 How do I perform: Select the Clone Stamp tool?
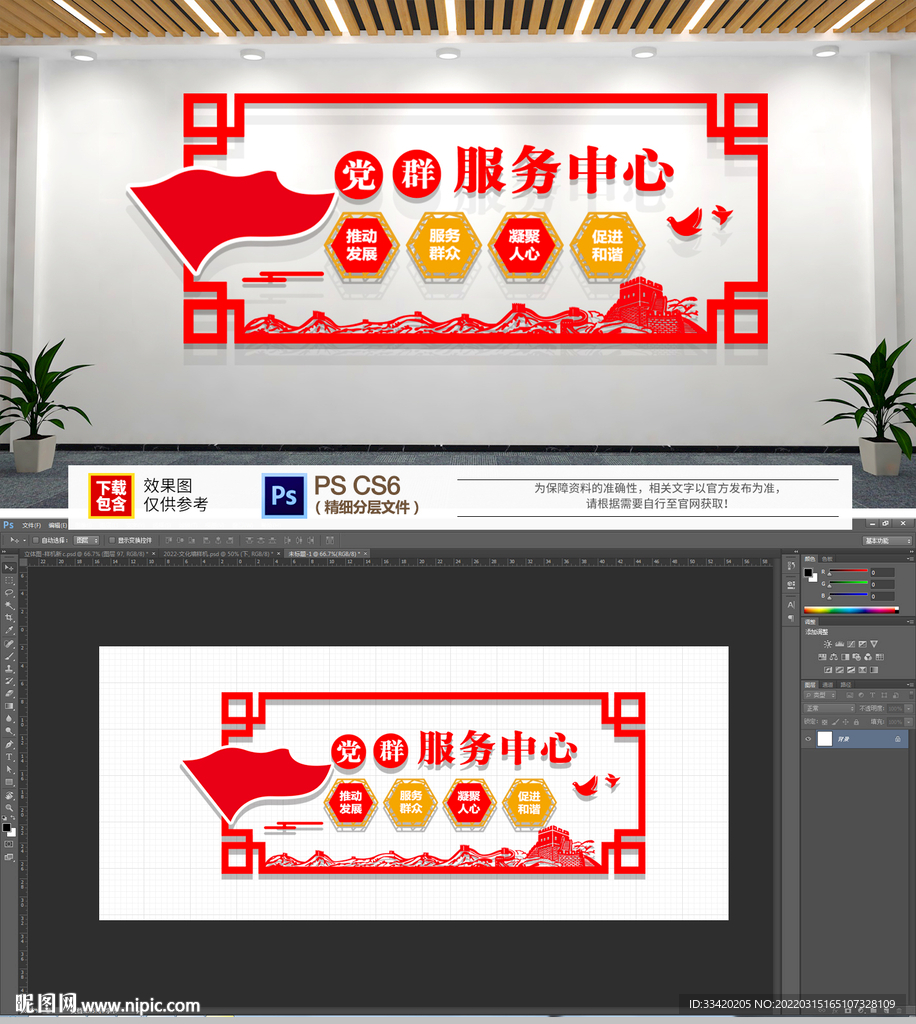click(x=9, y=668)
